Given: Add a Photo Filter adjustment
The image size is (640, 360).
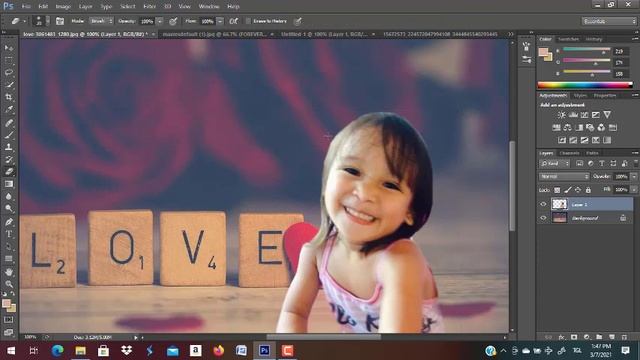Looking at the screenshot, I should coord(590,128).
